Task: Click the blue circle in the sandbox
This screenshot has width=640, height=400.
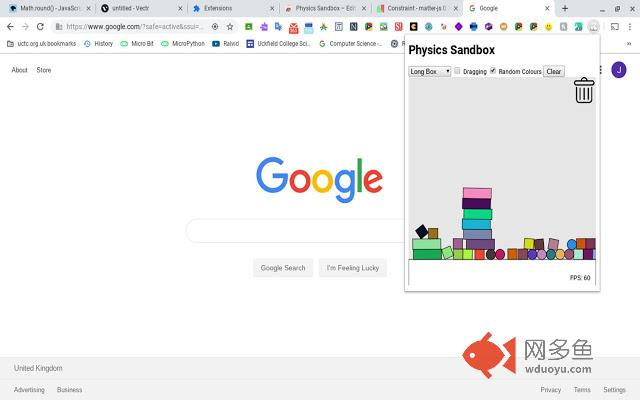Action: [572, 244]
